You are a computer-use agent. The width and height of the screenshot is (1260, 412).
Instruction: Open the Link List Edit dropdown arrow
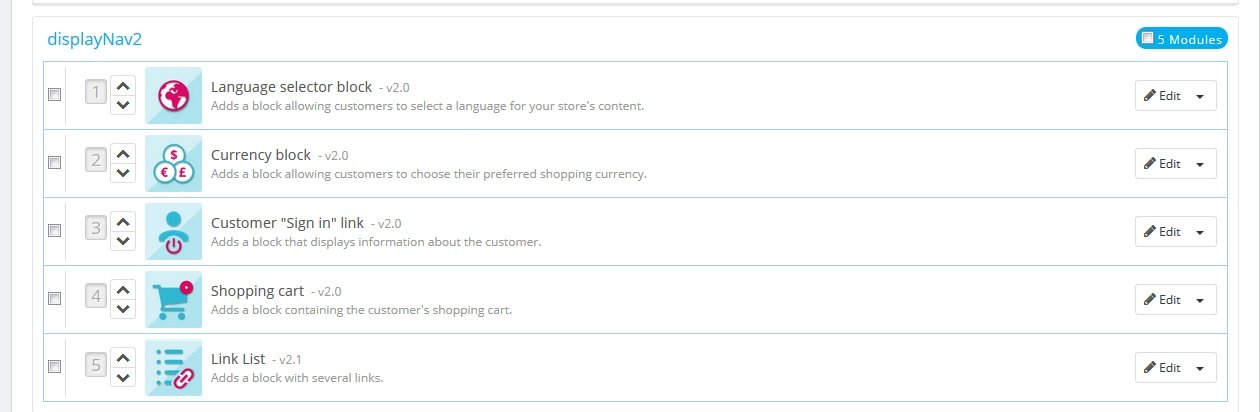click(1200, 368)
